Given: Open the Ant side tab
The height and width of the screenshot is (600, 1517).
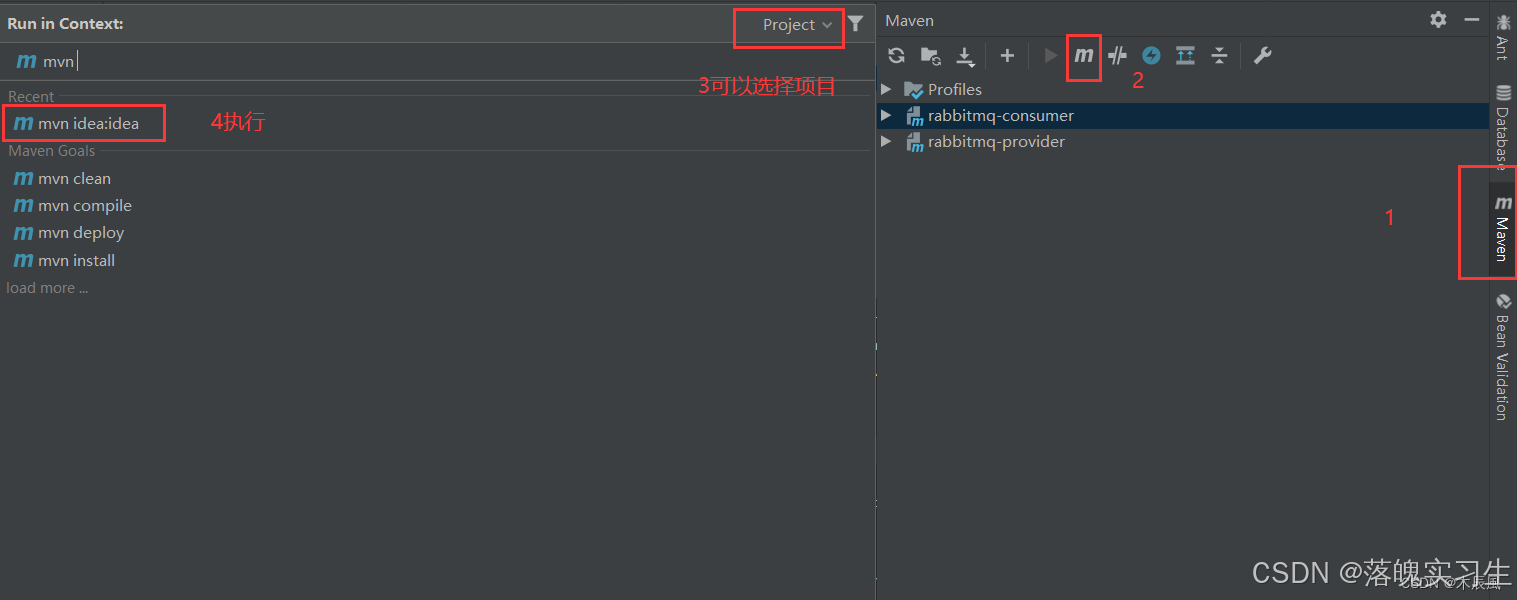Looking at the screenshot, I should tap(1502, 36).
